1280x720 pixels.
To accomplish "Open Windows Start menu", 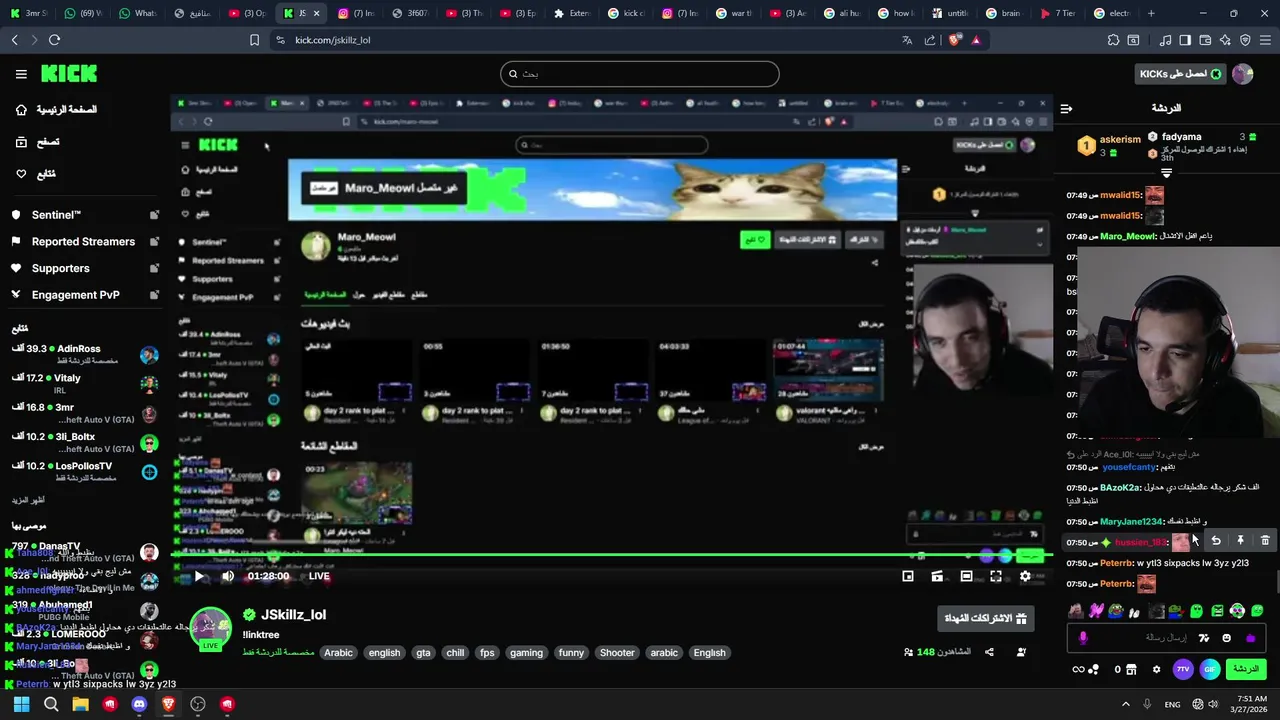I will point(22,704).
